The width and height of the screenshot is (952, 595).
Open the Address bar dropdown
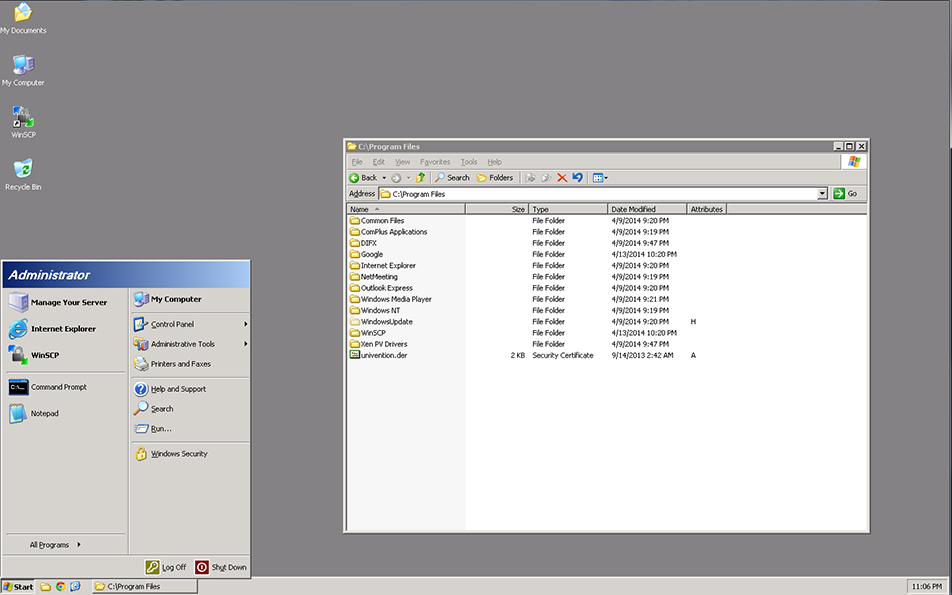822,193
